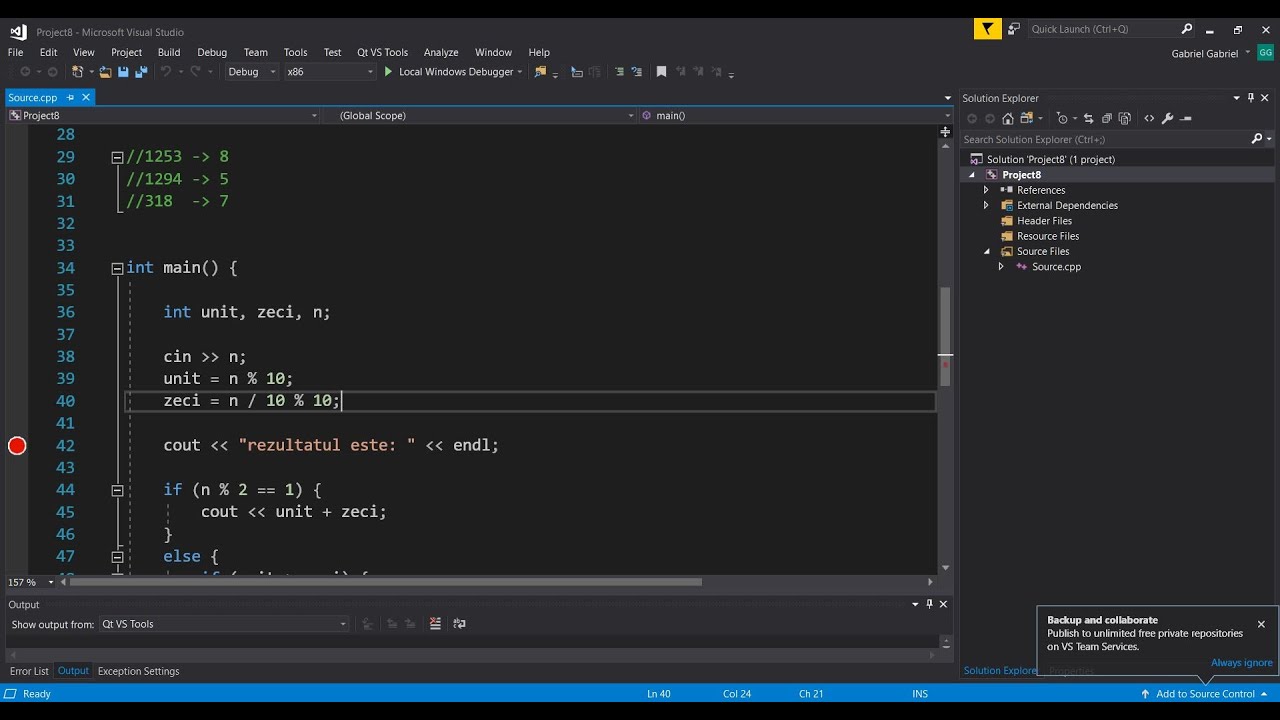Click the Home icon in Solution Explorer
The height and width of the screenshot is (720, 1280).
[x=1008, y=118]
